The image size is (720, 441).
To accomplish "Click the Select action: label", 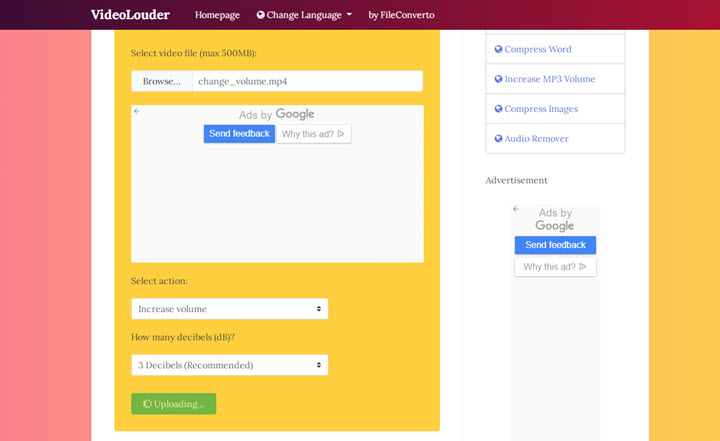I will [x=159, y=281].
